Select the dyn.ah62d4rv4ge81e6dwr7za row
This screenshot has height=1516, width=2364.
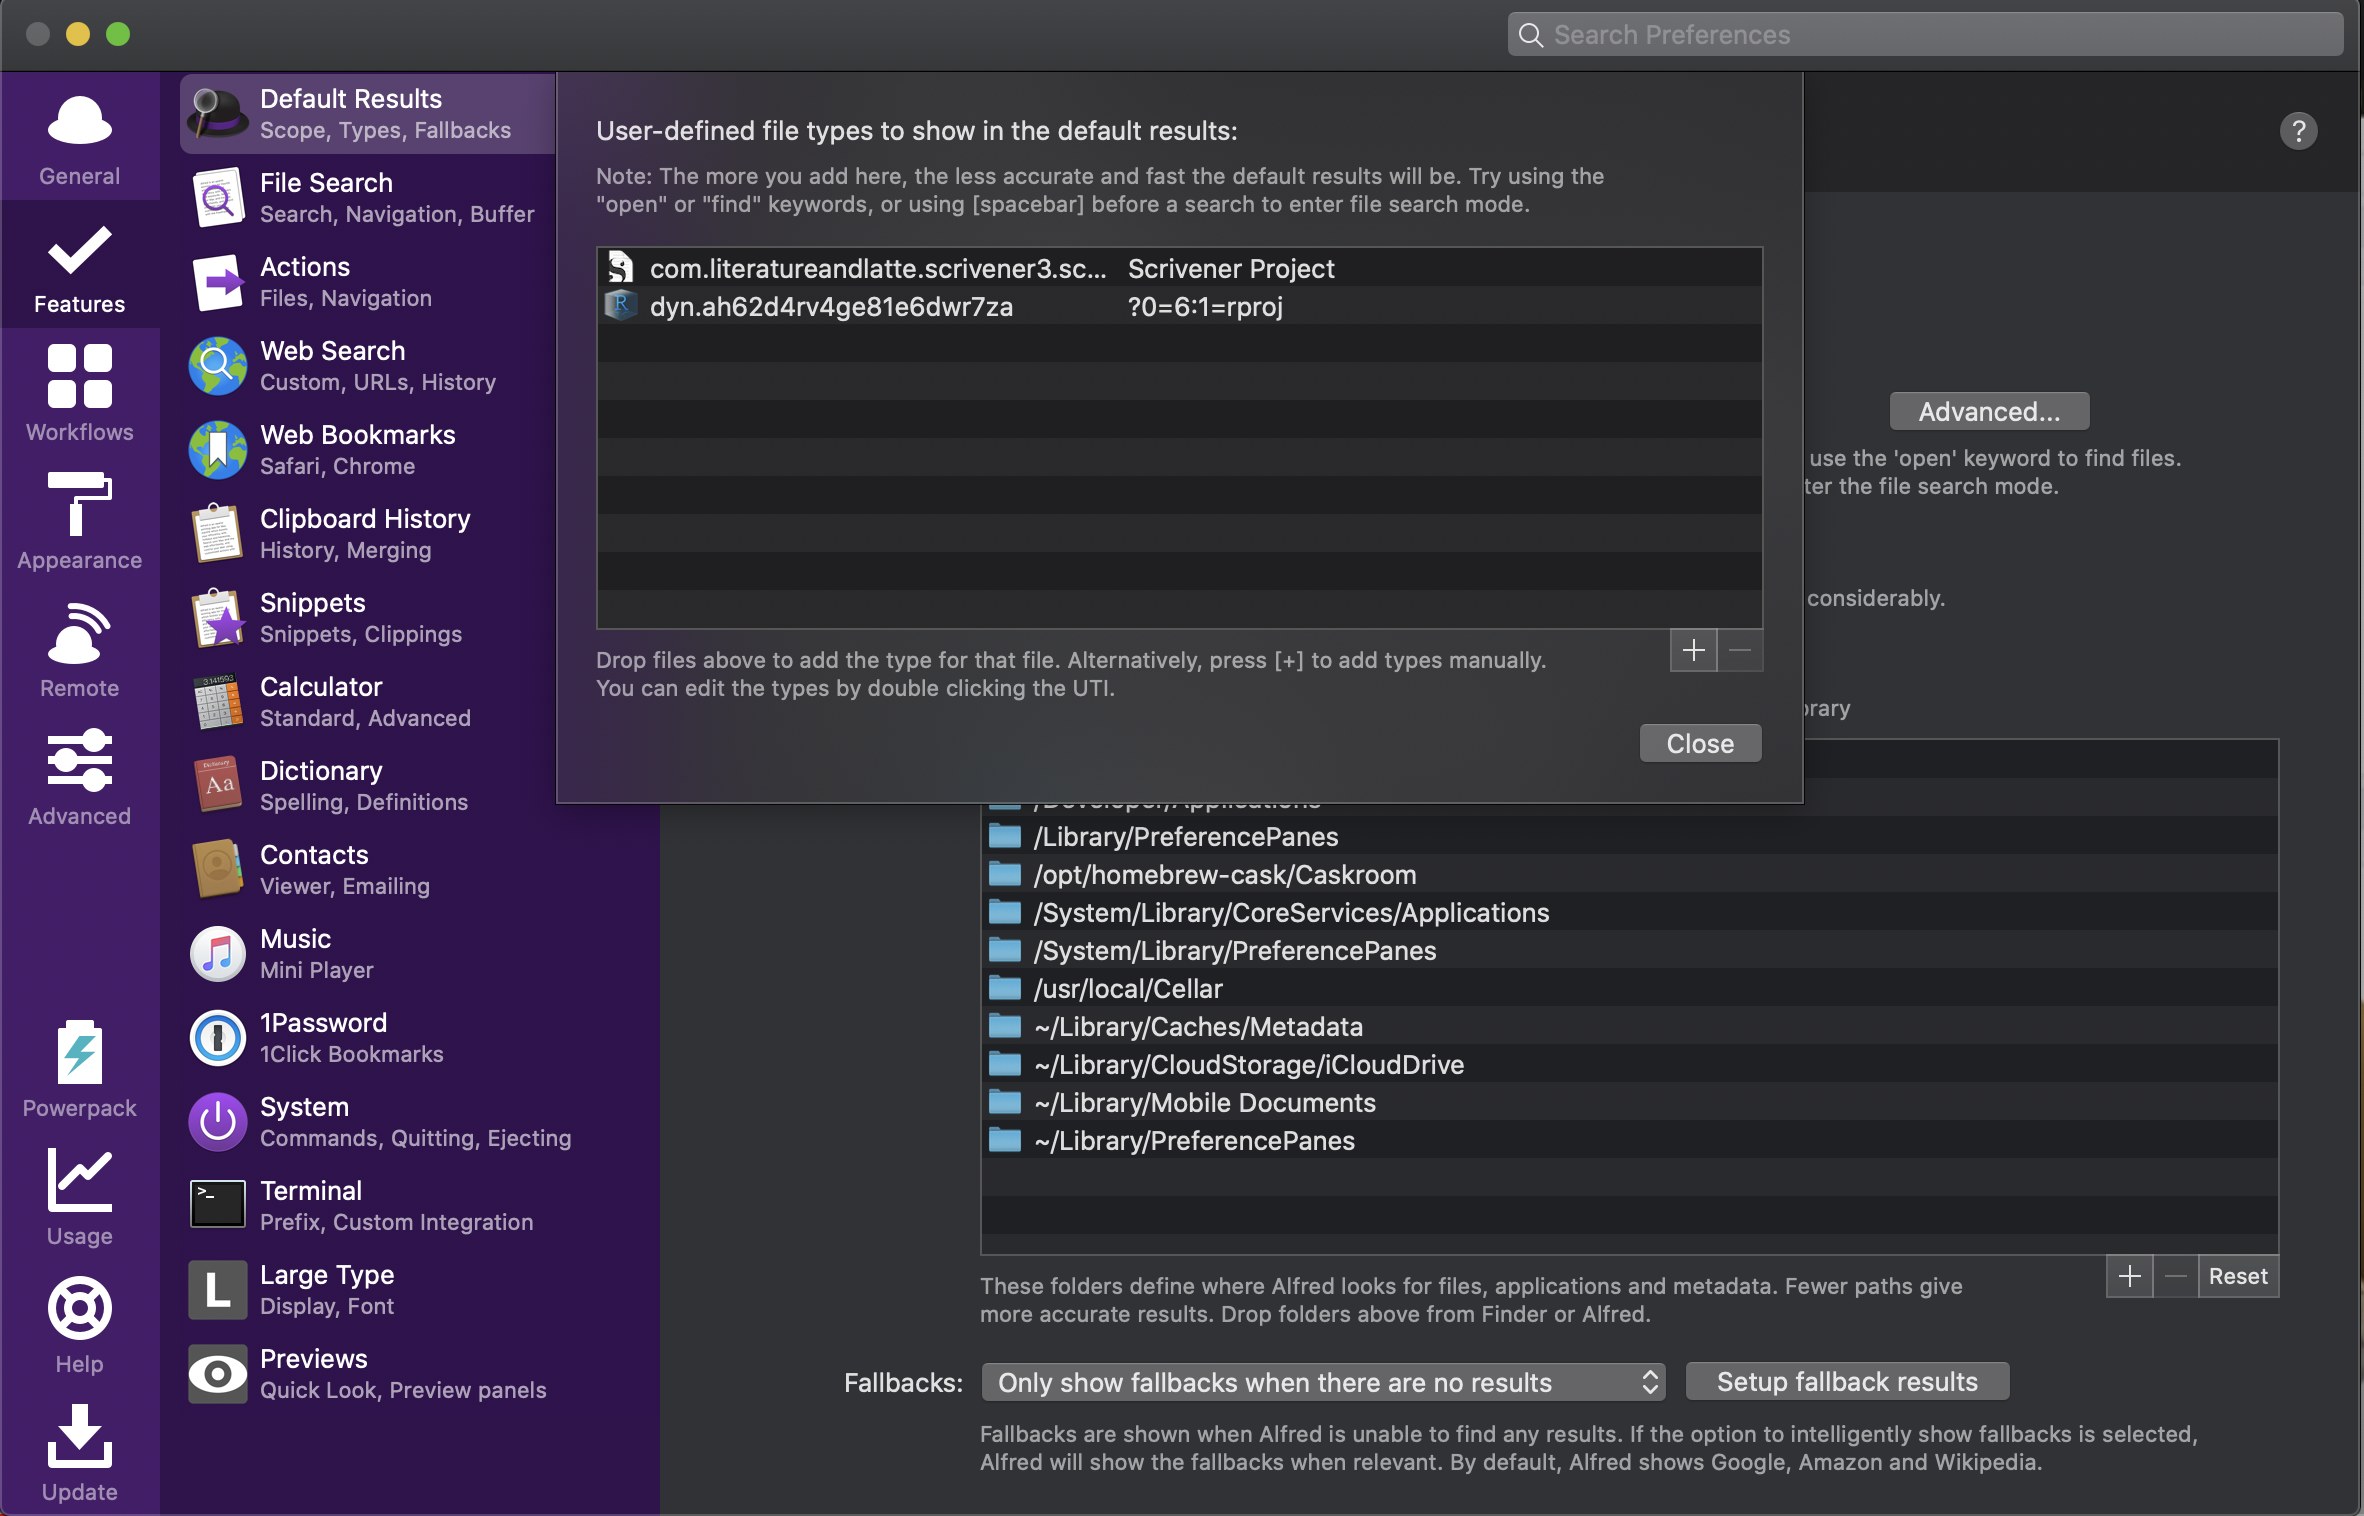[x=1179, y=306]
